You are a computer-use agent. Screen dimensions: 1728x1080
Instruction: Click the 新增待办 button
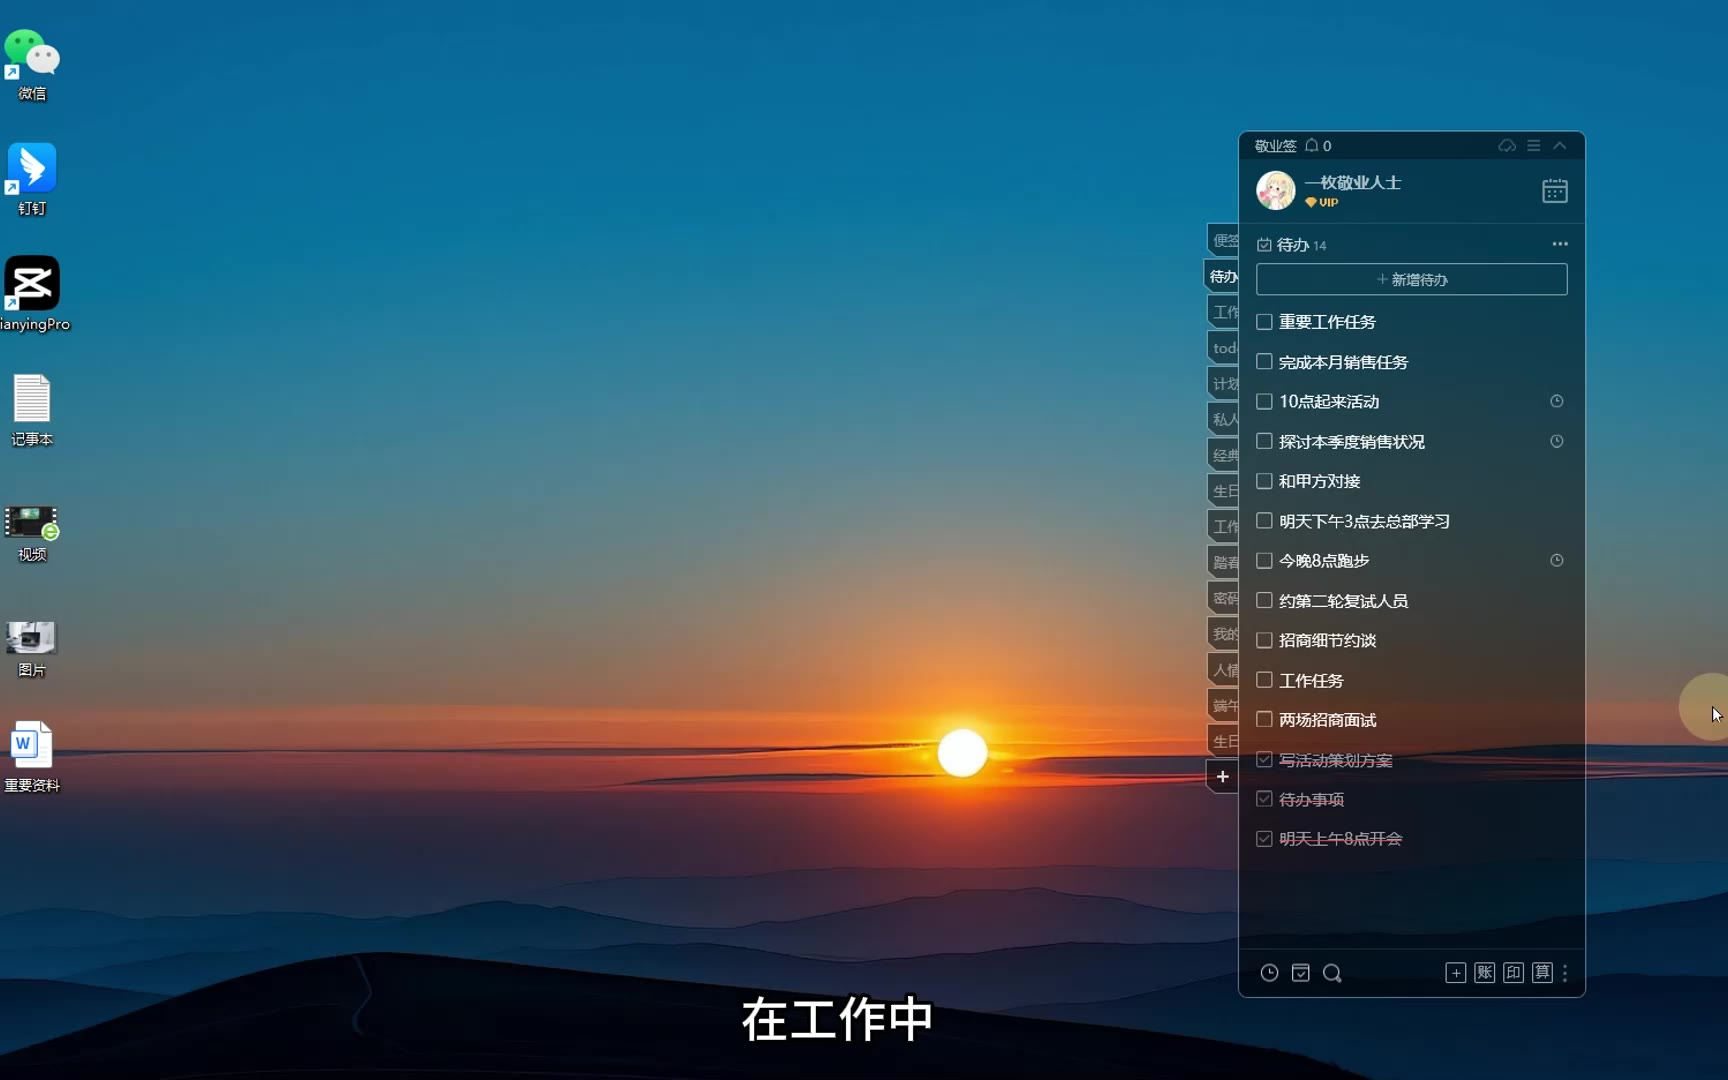[x=1411, y=279]
